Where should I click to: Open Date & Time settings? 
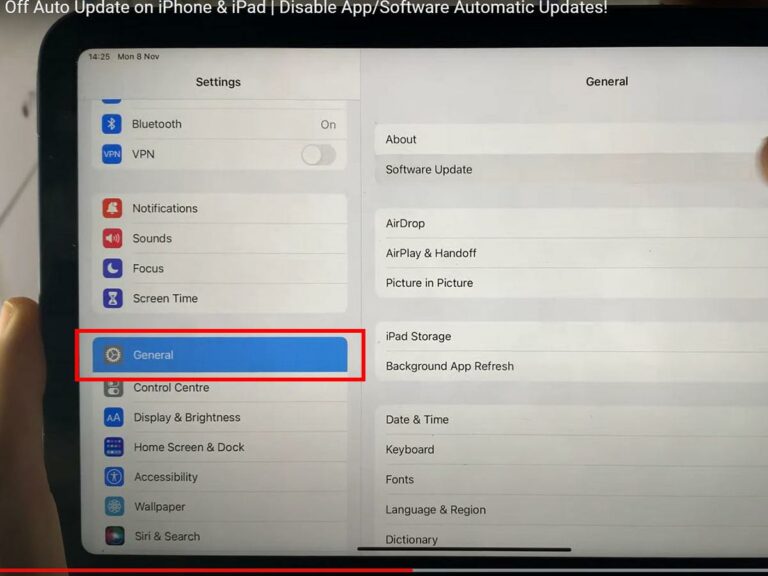click(571, 420)
